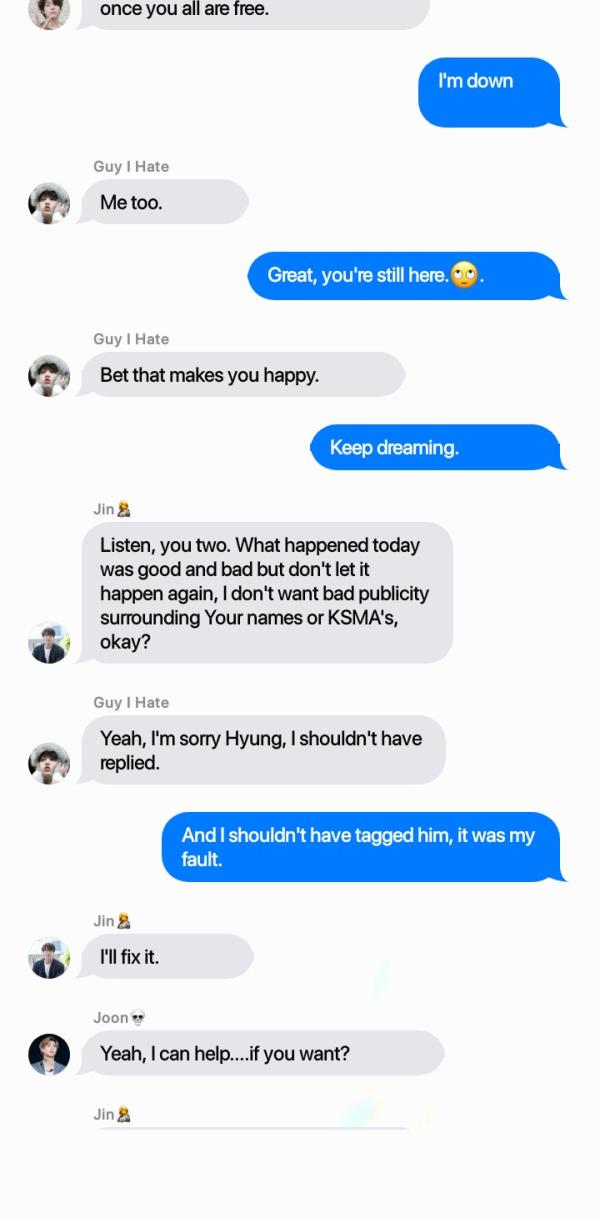This screenshot has height=1218, width=600.
Task: Tap "I'll fix it." message bubble
Action: click(x=167, y=957)
